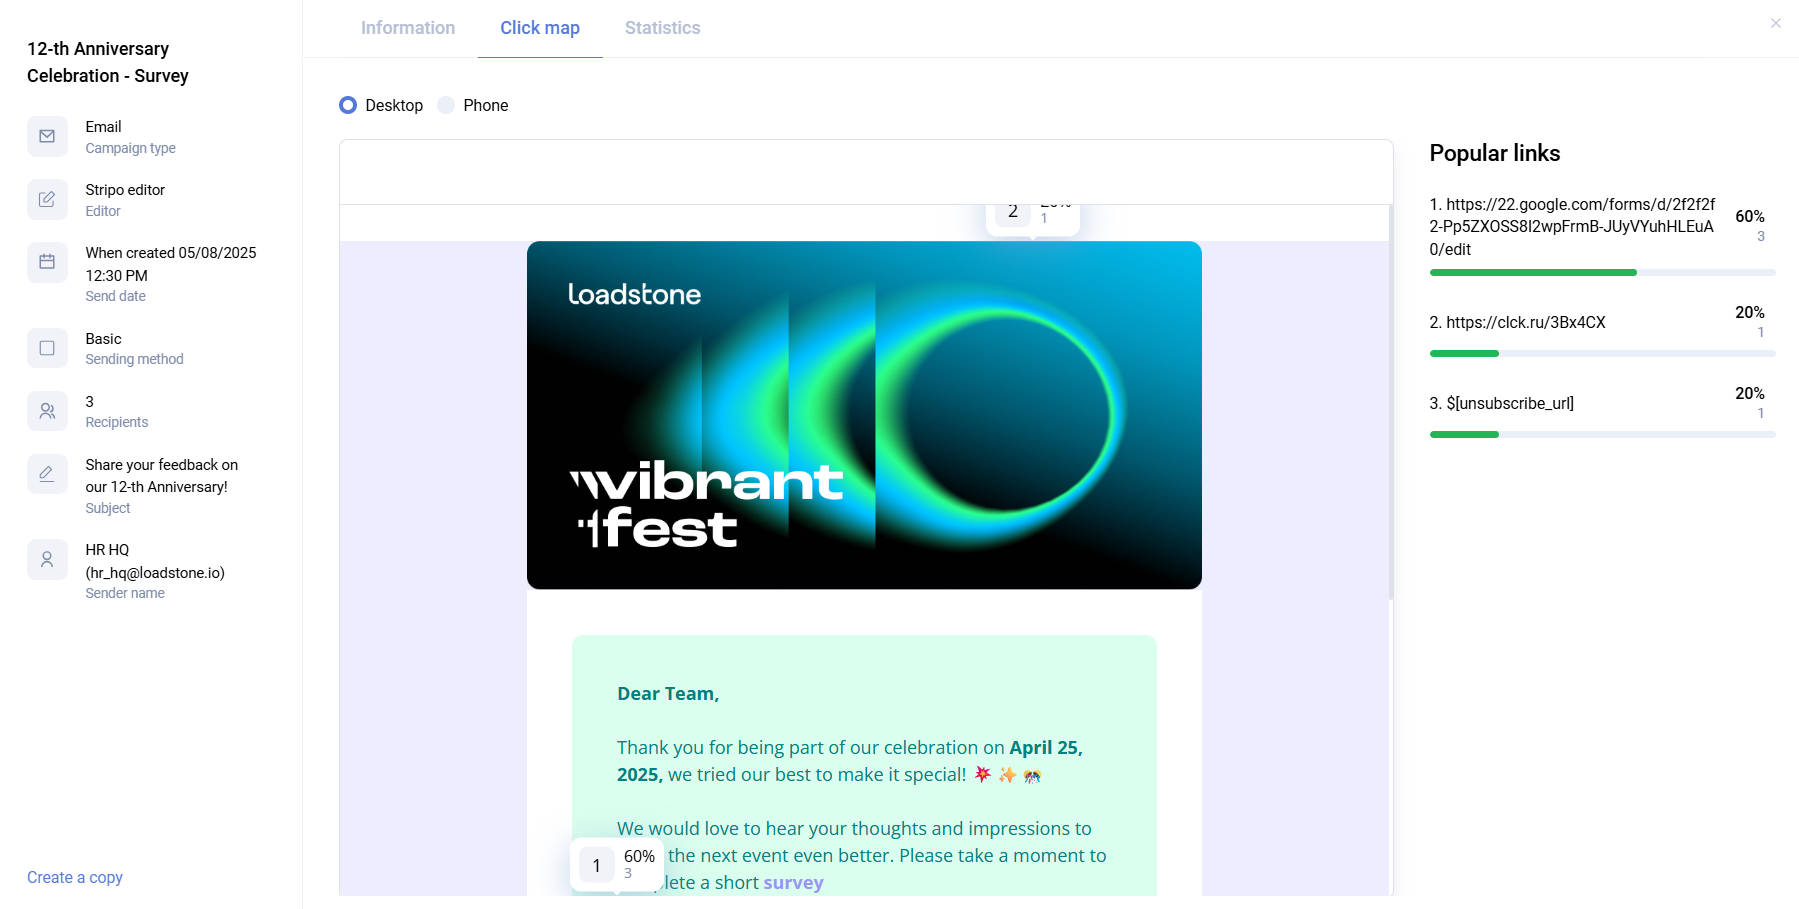Click the vibrant fest banner image
This screenshot has width=1799, height=909.
coord(864,415)
